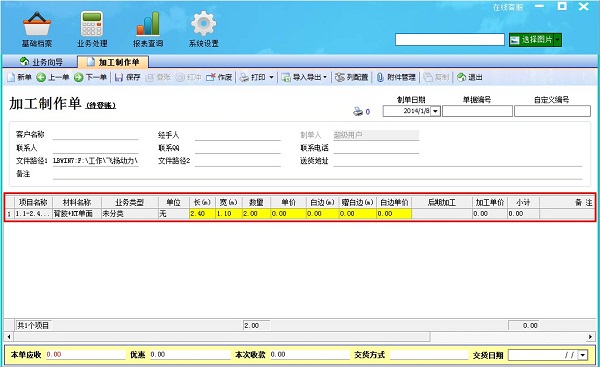Open 附件管理 attachment manager
This screenshot has height=367, width=600.
click(396, 77)
